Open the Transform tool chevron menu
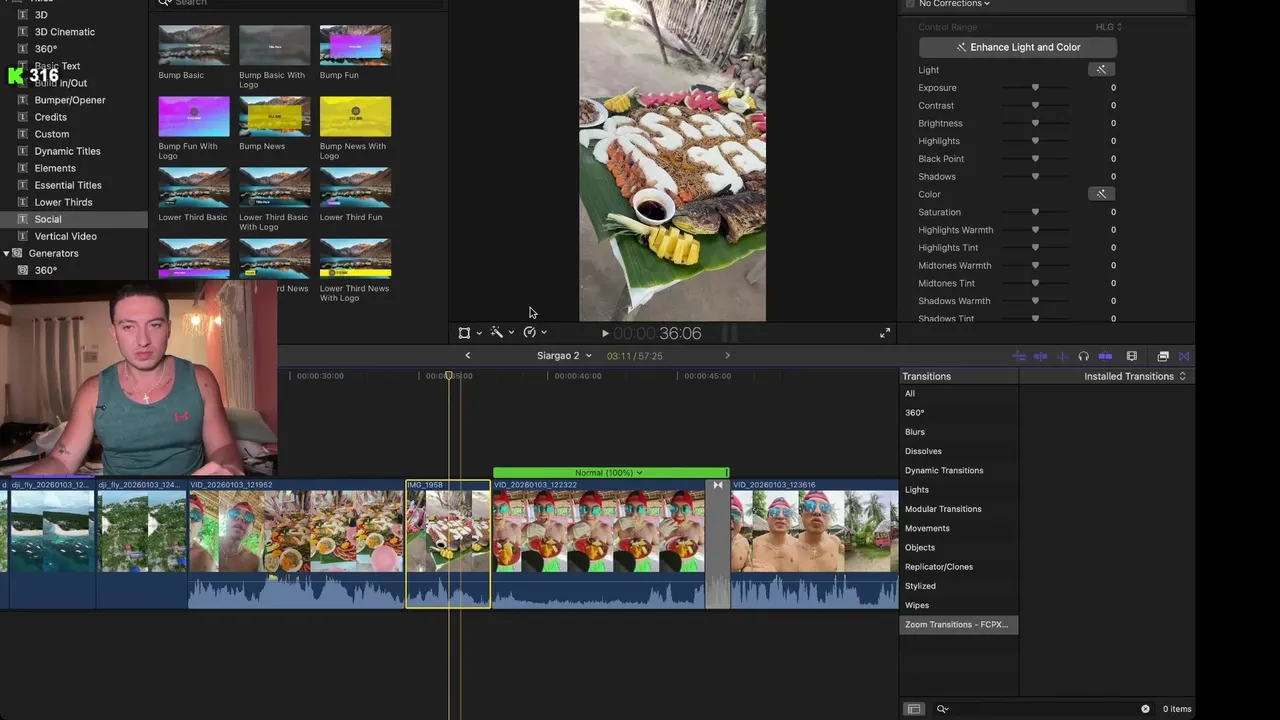 pyautogui.click(x=479, y=333)
